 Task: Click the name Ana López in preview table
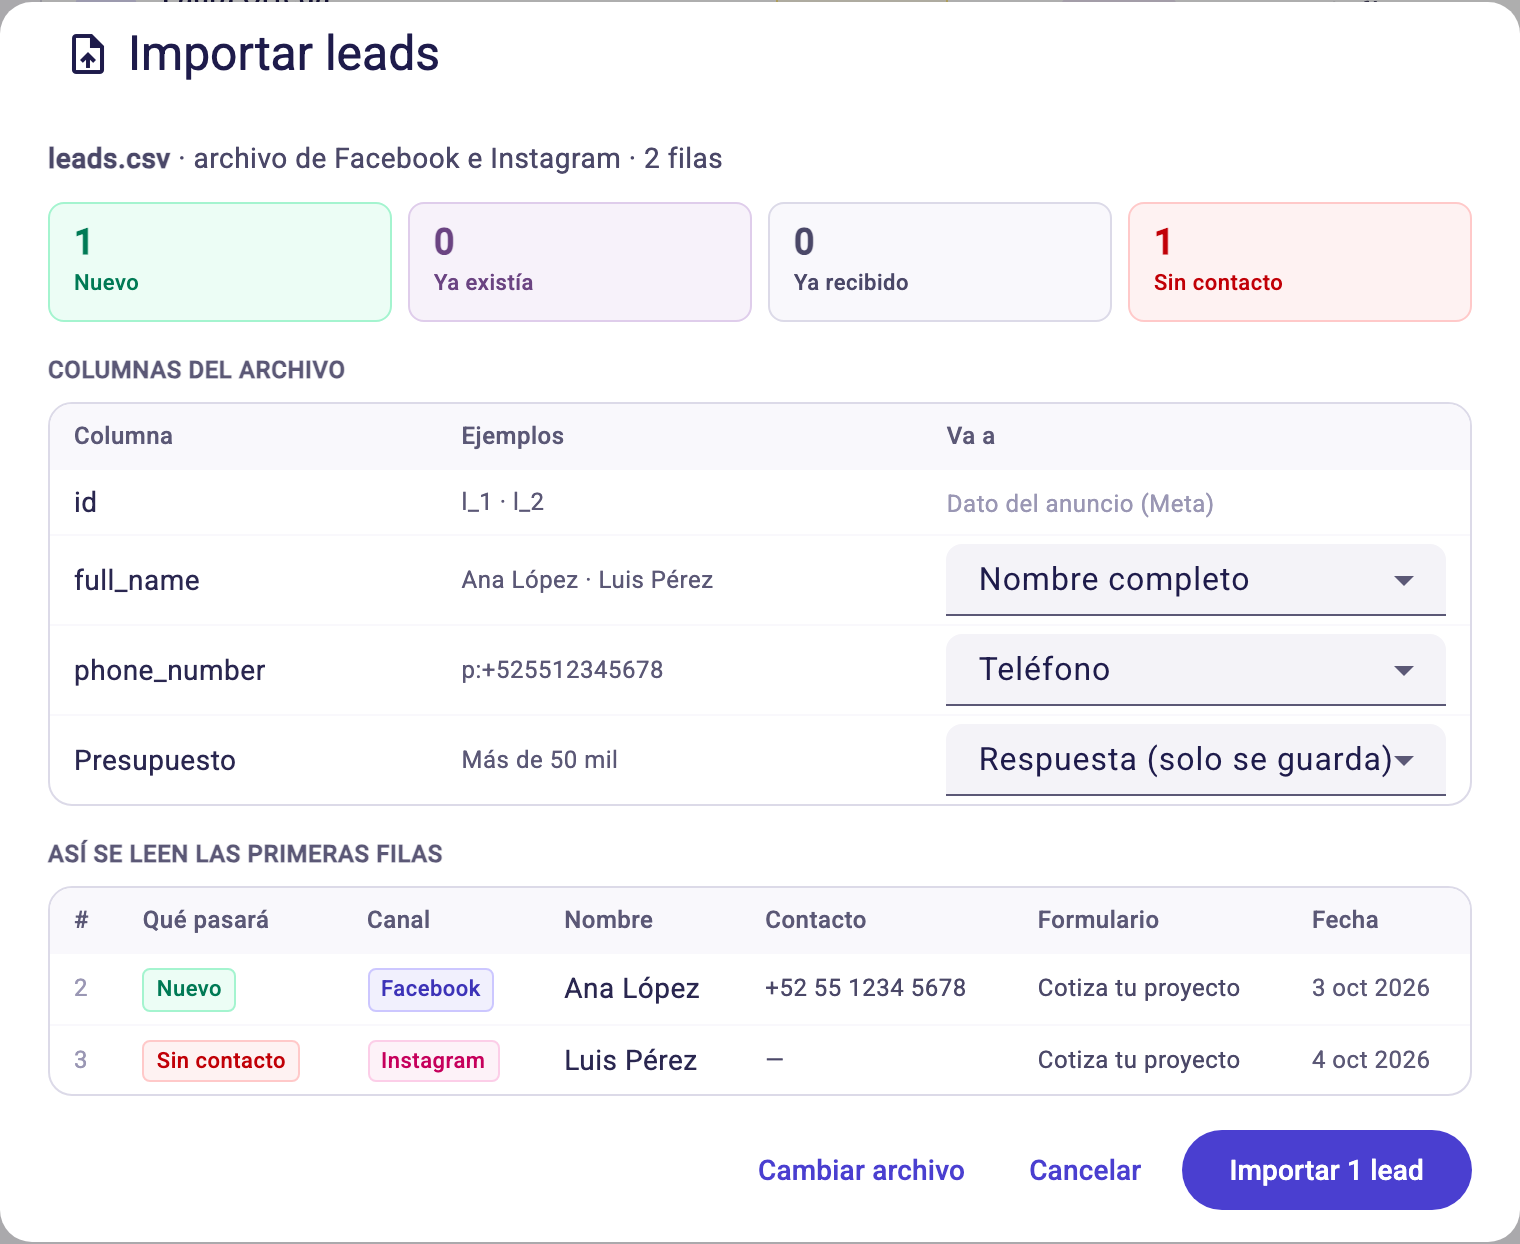(632, 988)
